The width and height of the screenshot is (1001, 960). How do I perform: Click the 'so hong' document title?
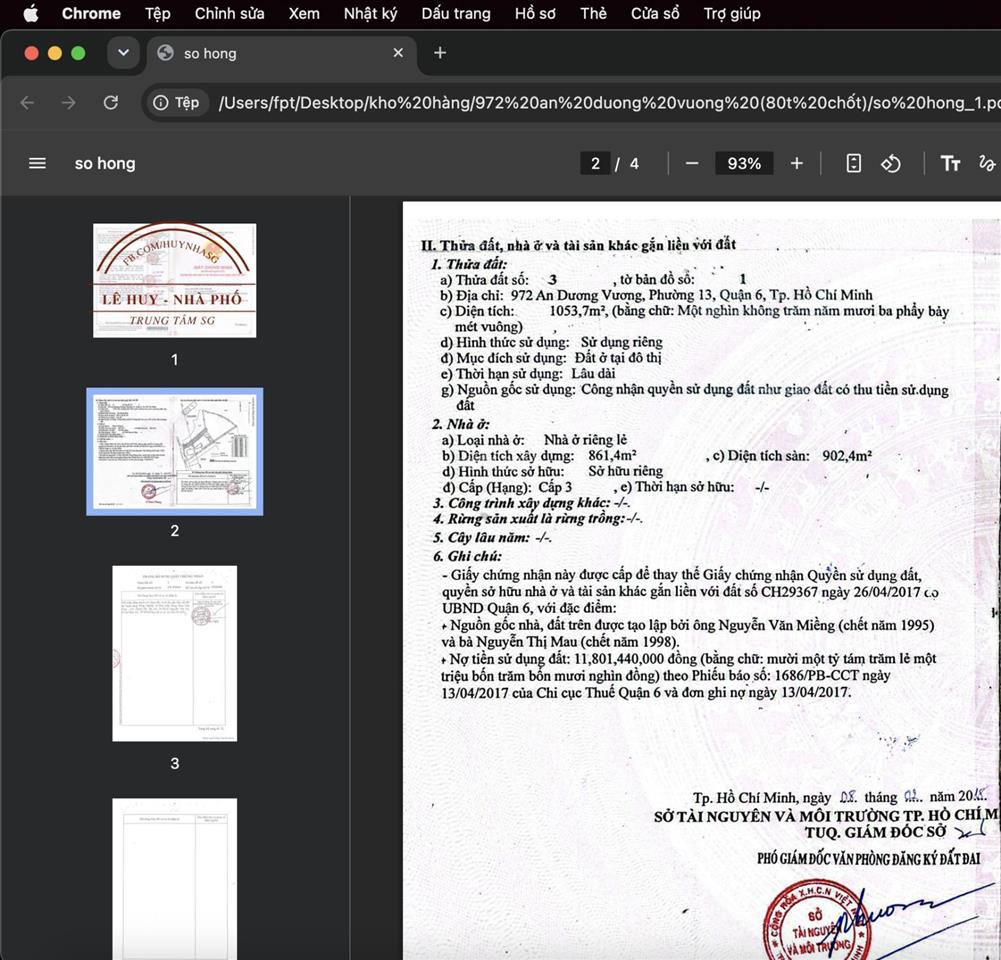pyautogui.click(x=105, y=163)
